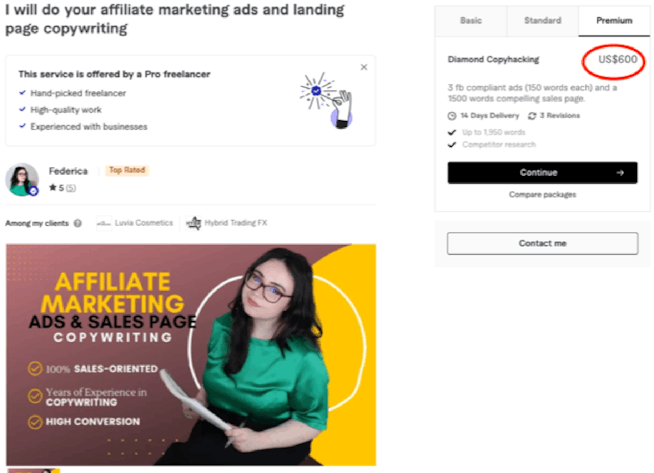Click the Pro verified badge on avatar
Image resolution: width=654 pixels, height=473 pixels.
tap(33, 191)
